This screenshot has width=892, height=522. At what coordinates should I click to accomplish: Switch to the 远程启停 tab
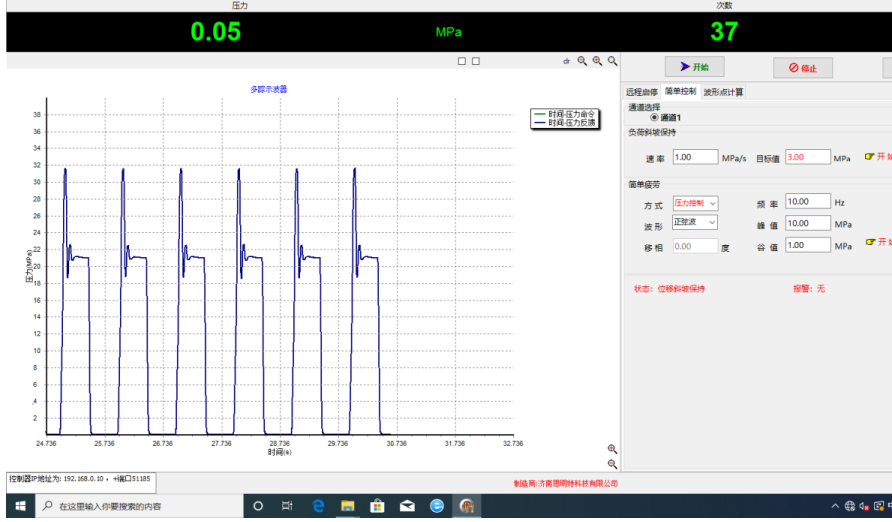[x=642, y=92]
